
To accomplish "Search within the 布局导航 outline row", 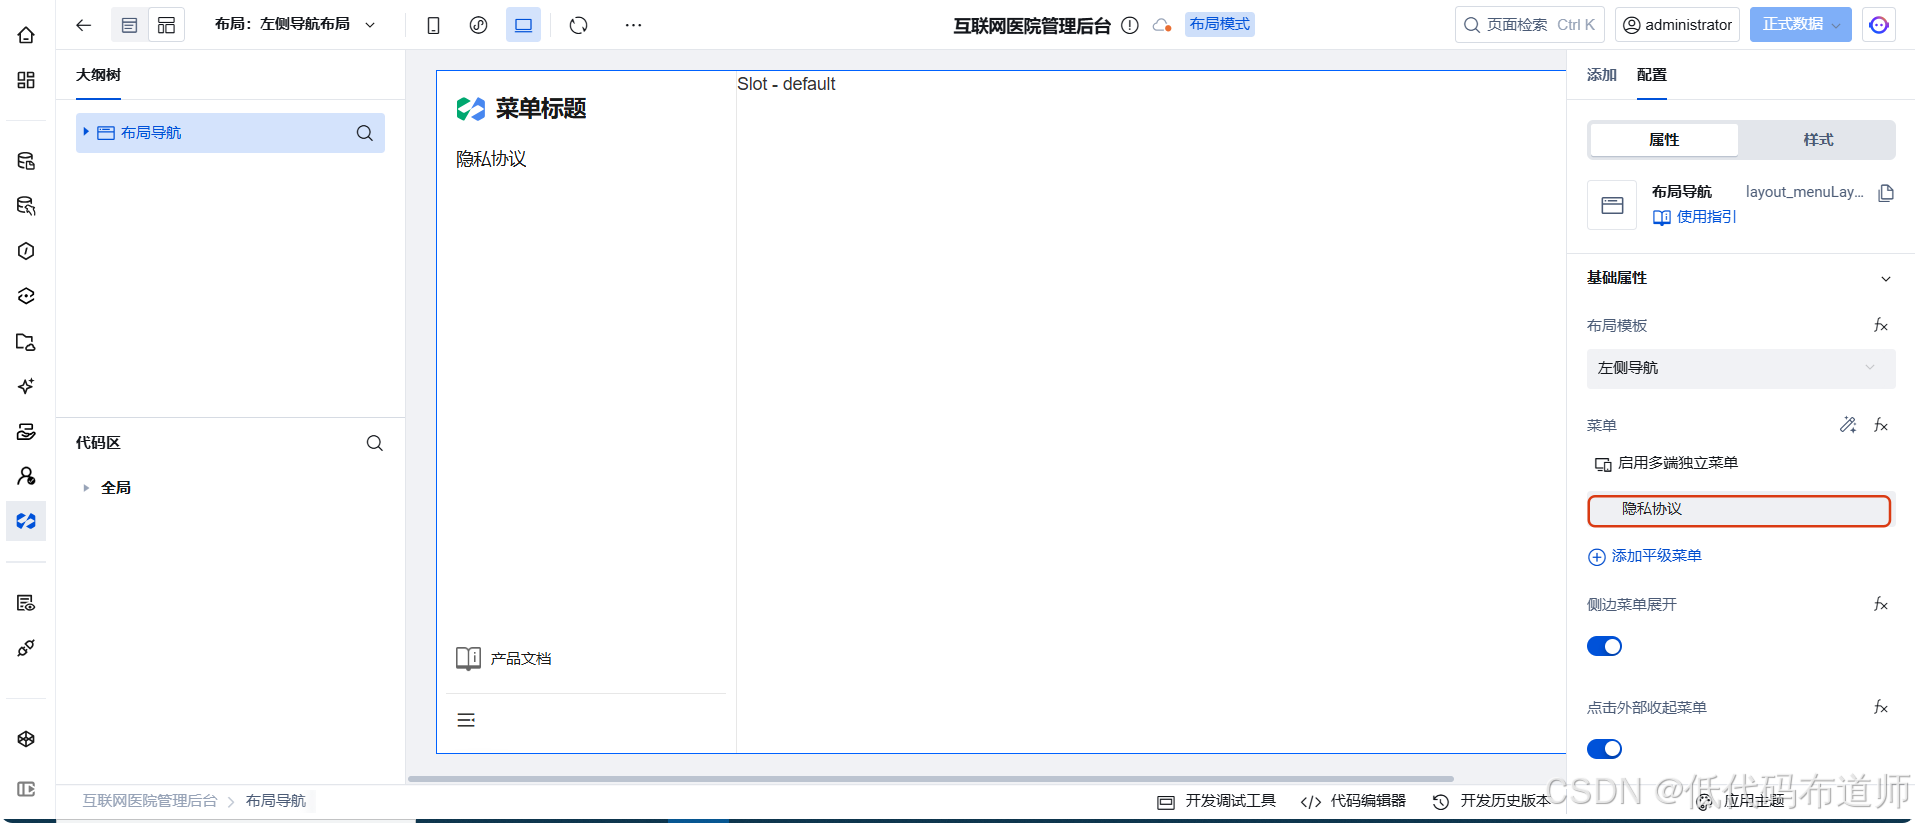I will 364,133.
